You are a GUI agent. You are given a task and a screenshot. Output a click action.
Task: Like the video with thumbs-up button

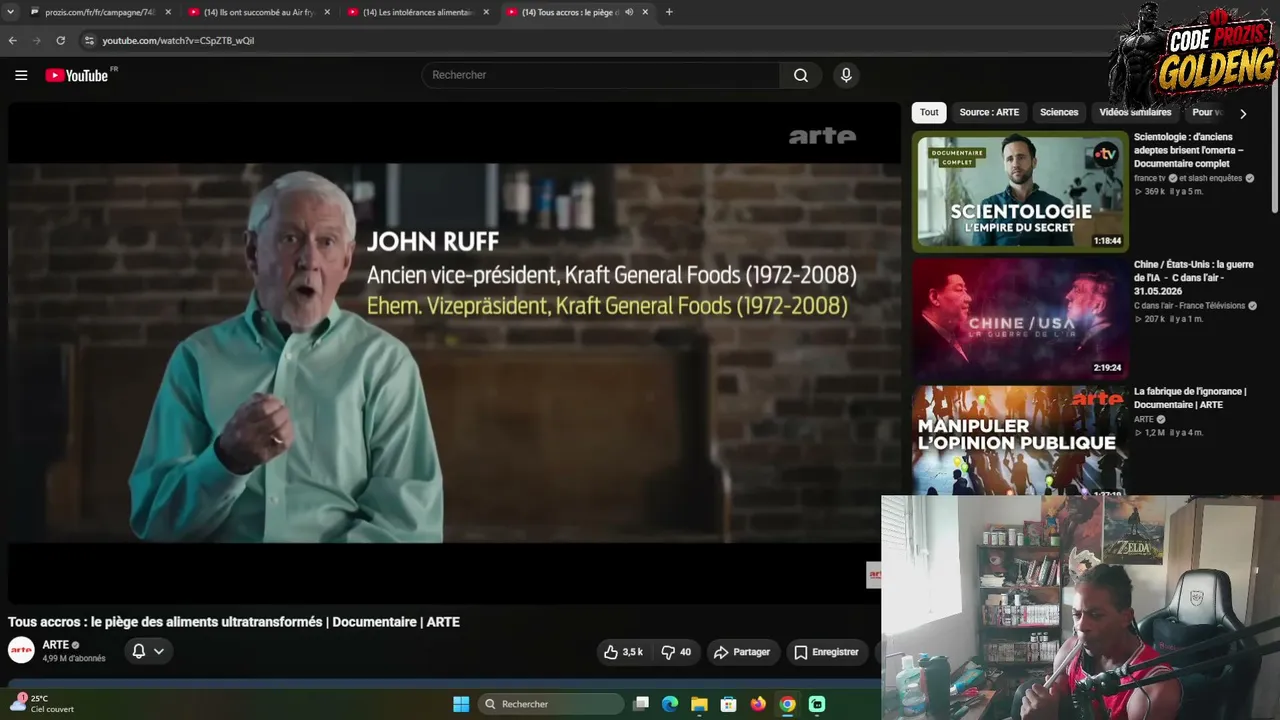pyautogui.click(x=623, y=652)
